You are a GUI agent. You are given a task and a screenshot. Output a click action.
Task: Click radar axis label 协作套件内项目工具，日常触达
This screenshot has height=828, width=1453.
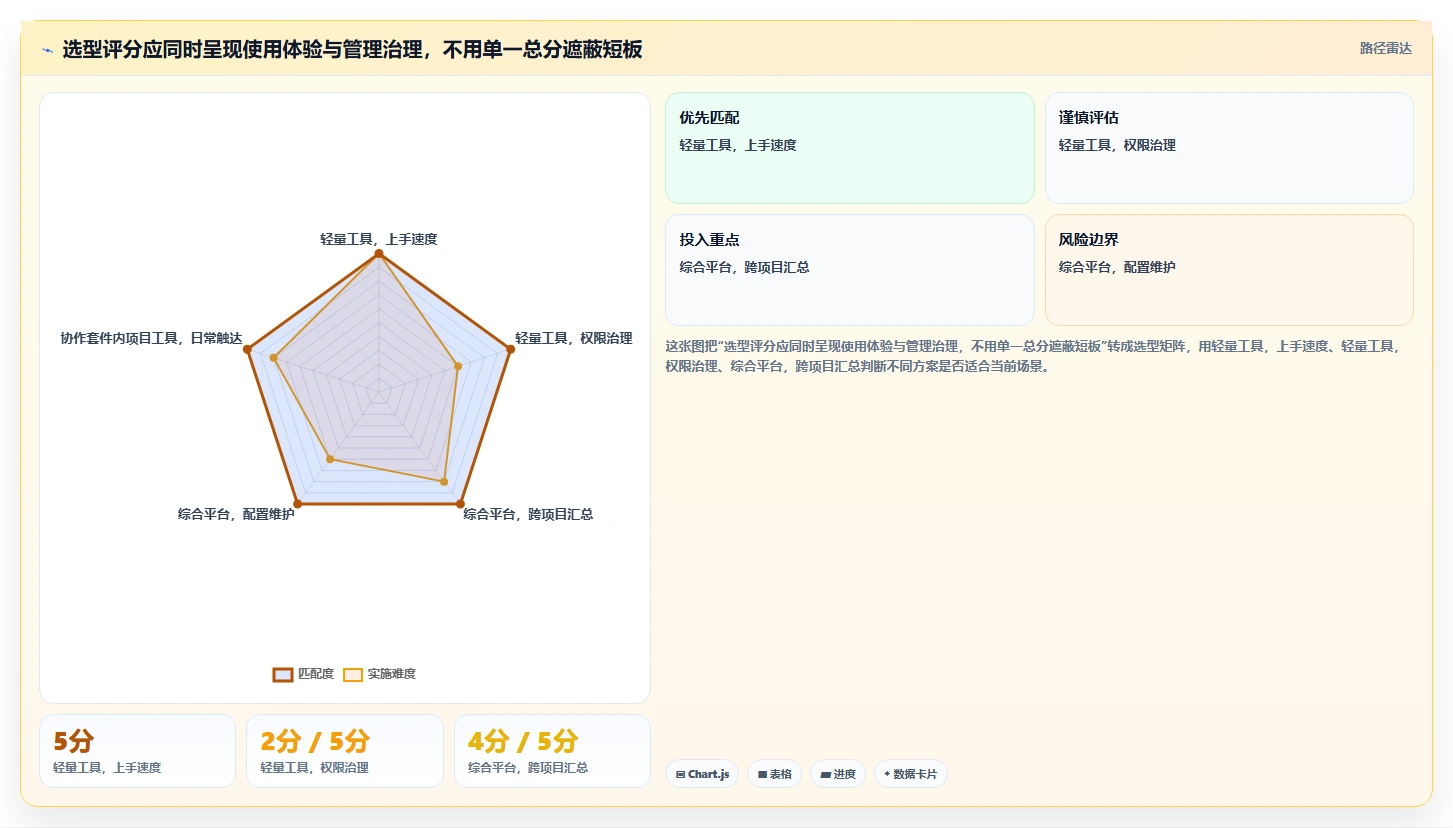(151, 338)
